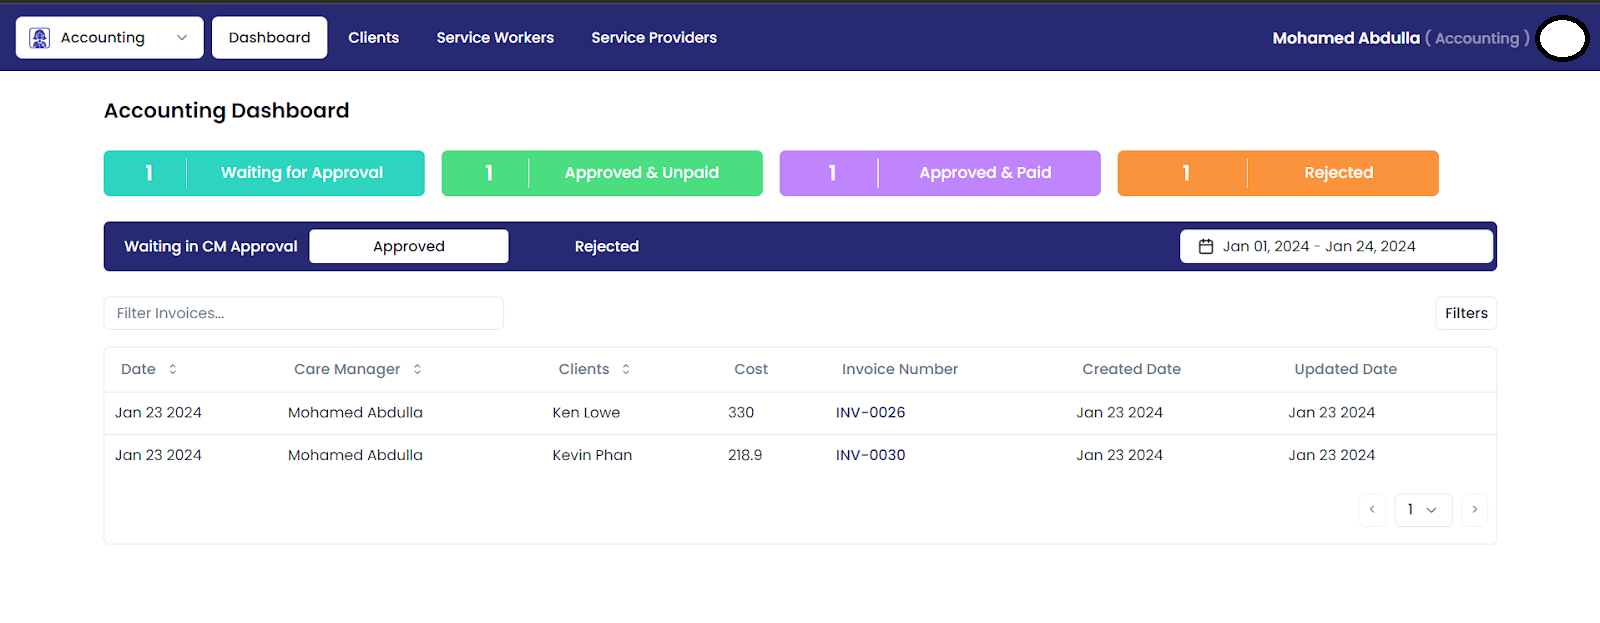Sort by Clients column arrows
The width and height of the screenshot is (1600, 623).
626,369
